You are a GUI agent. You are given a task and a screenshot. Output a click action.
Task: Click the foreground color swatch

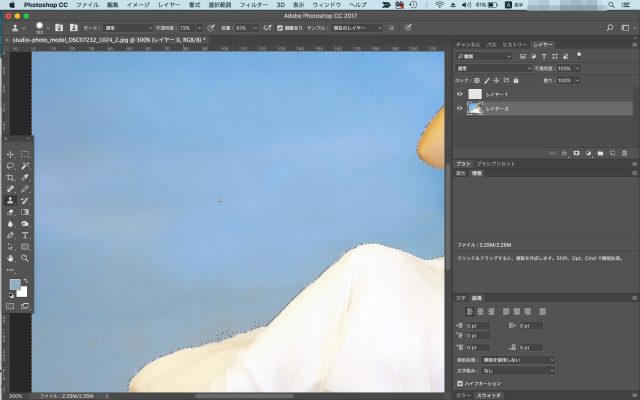point(13,285)
